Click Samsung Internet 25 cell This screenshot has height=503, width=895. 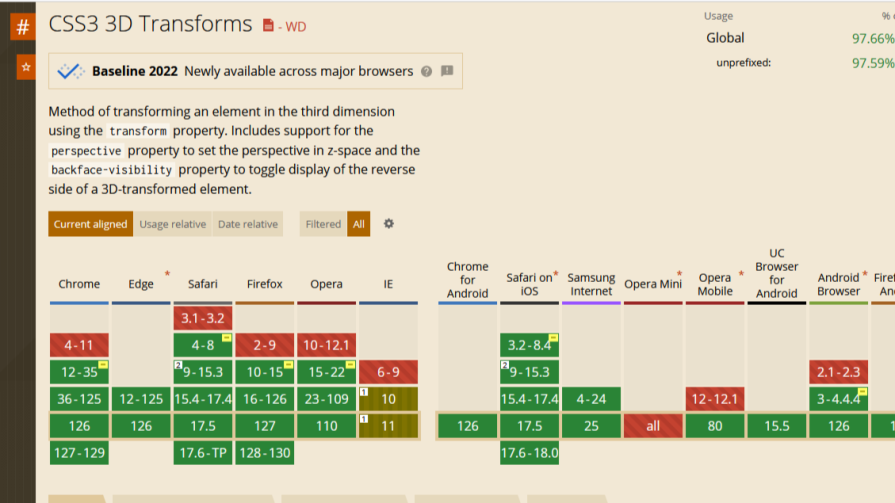[591, 426]
